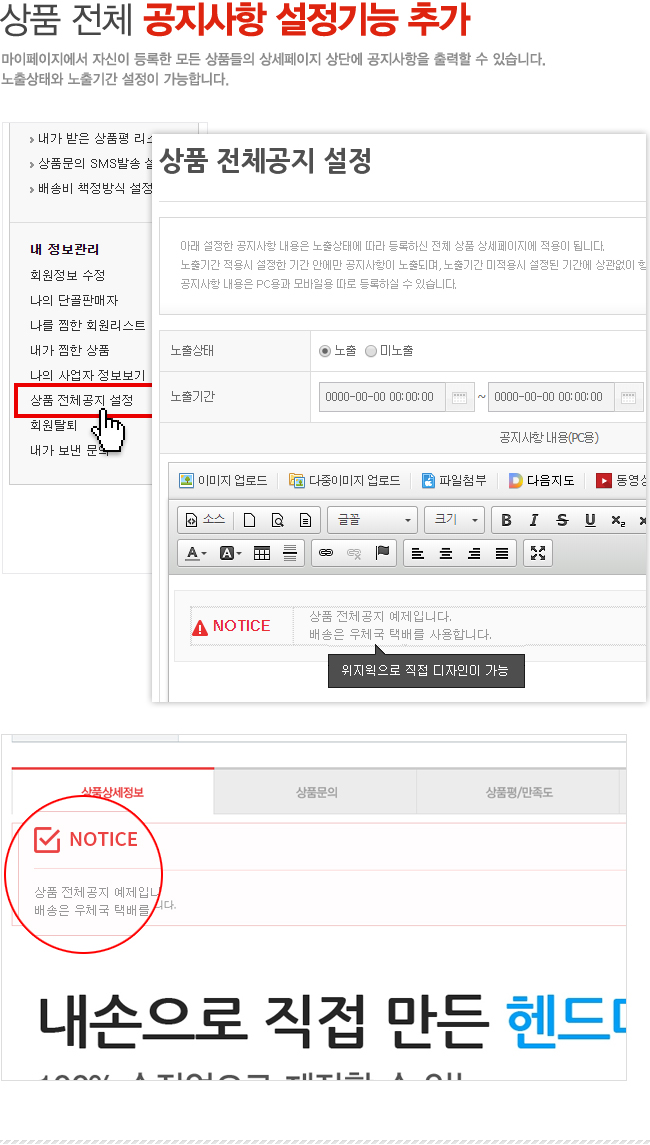Open the background color picker
This screenshot has height=1145, width=650.
(230, 554)
